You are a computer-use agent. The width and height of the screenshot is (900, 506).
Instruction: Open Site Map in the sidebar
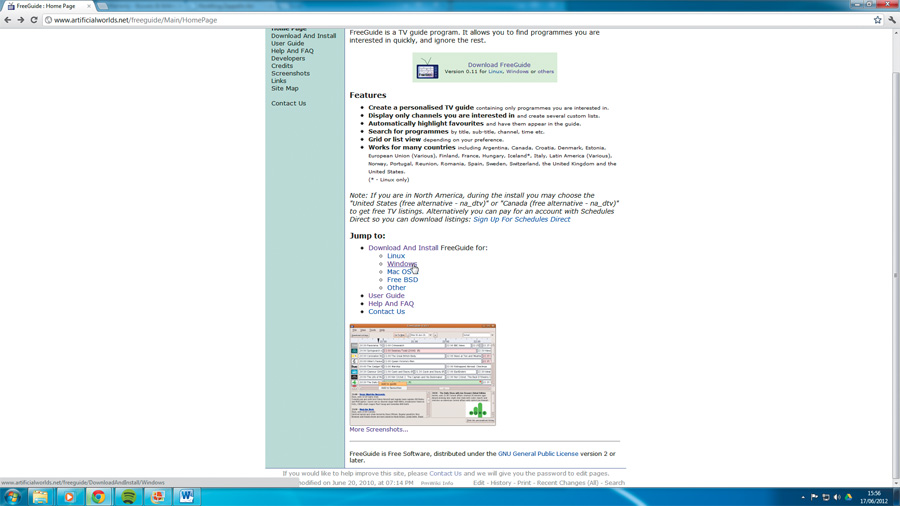[x=285, y=88]
